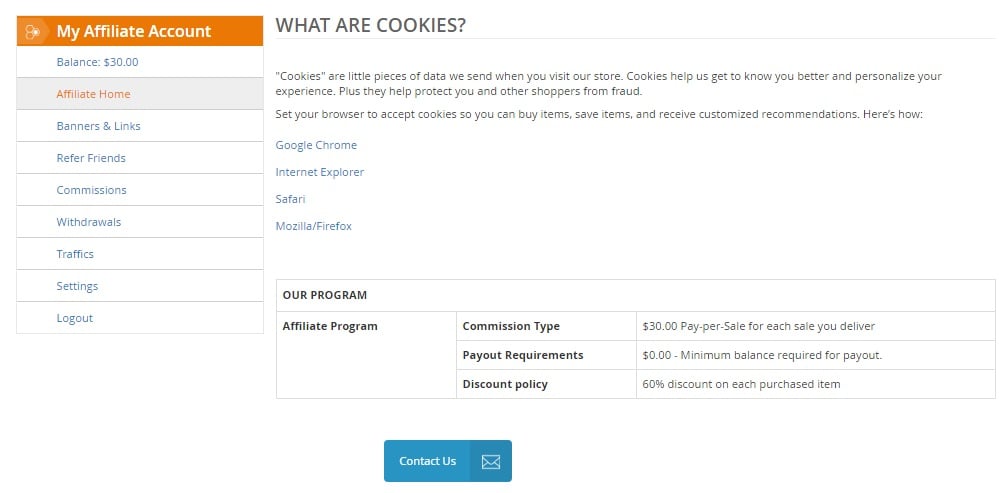Viewport: 999px width, 493px height.
Task: Open Internet Explorer cookie instructions link
Action: click(320, 172)
